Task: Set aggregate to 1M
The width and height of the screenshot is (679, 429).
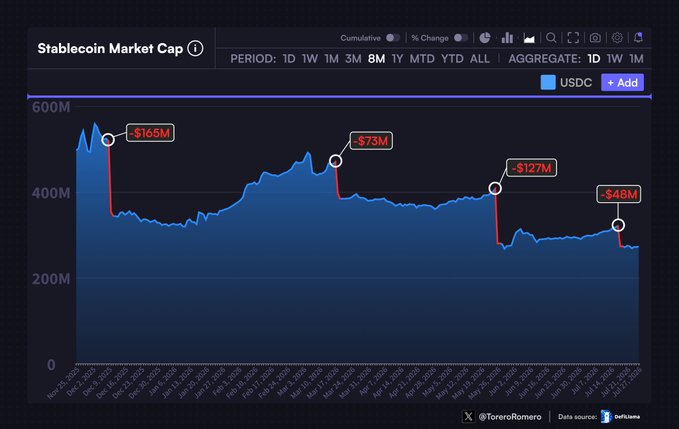Action: coord(636,59)
